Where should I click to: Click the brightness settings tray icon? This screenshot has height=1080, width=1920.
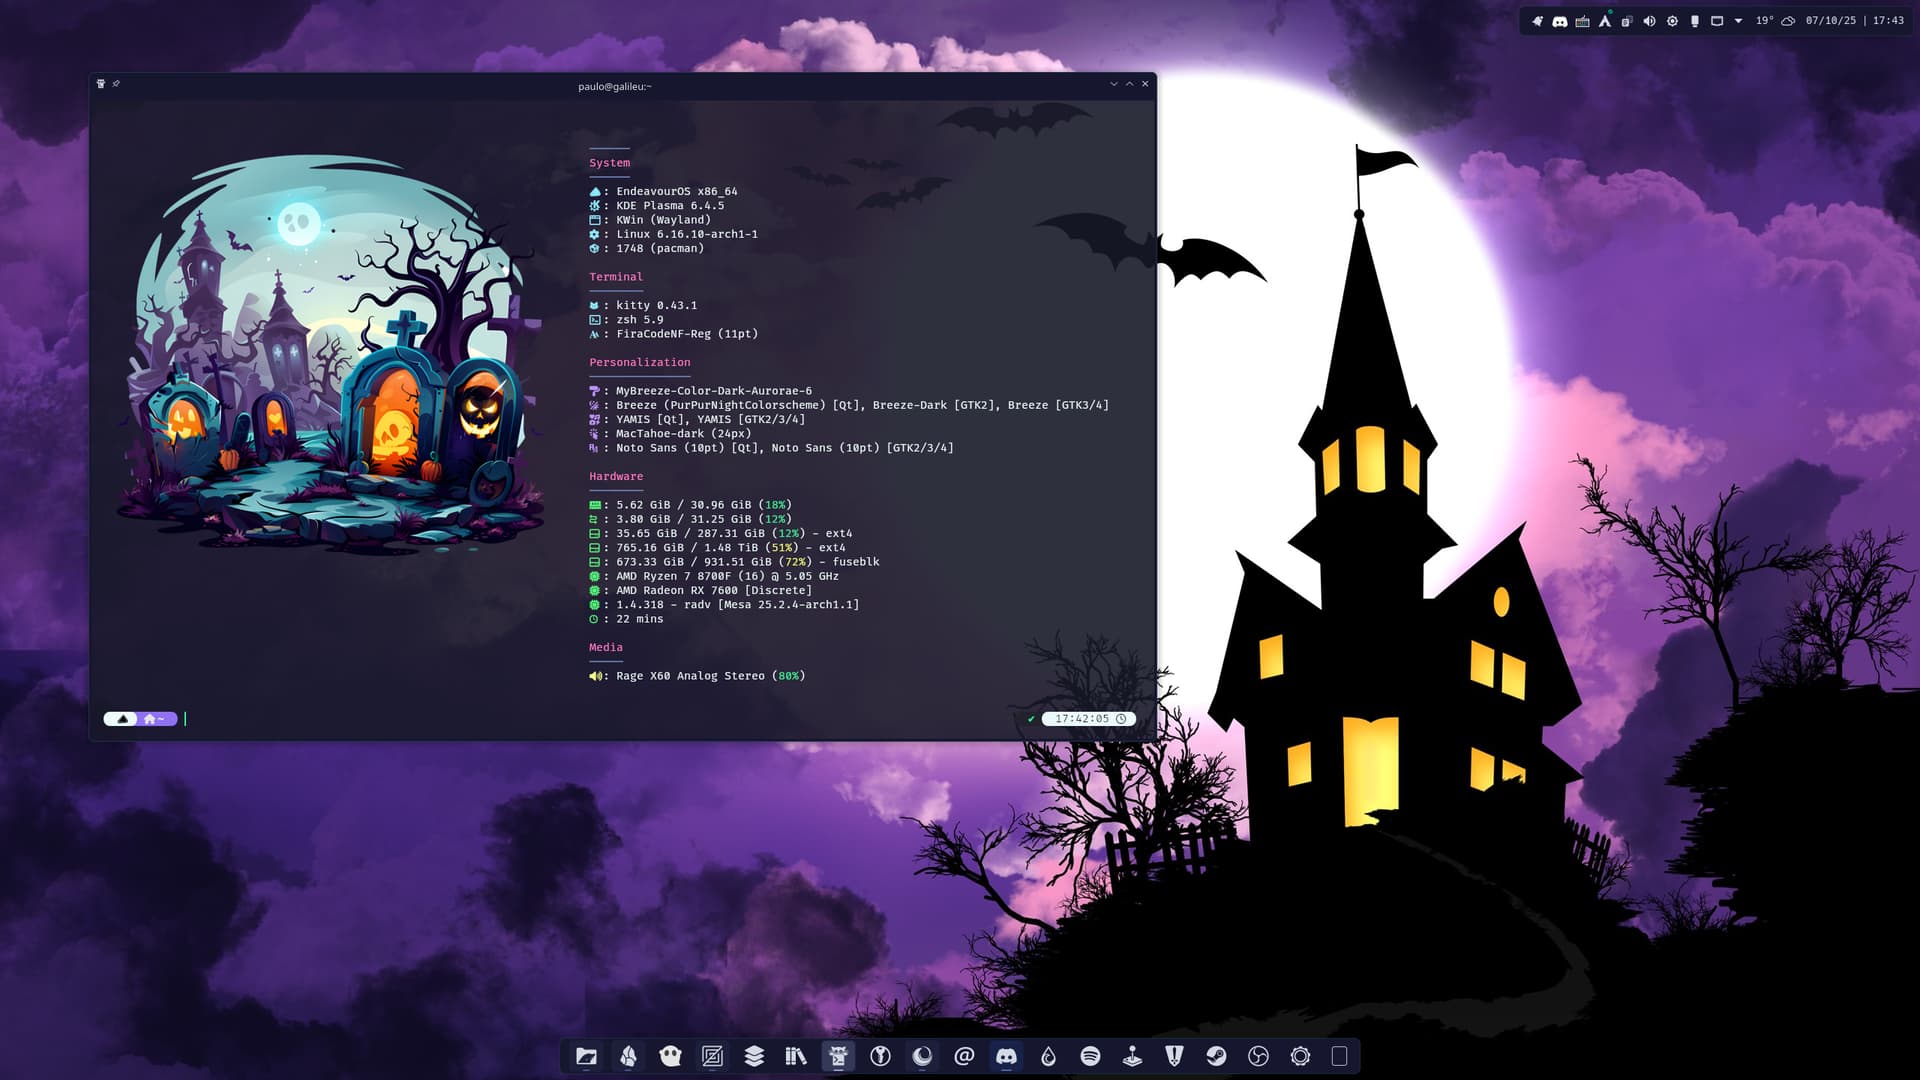tap(1672, 21)
